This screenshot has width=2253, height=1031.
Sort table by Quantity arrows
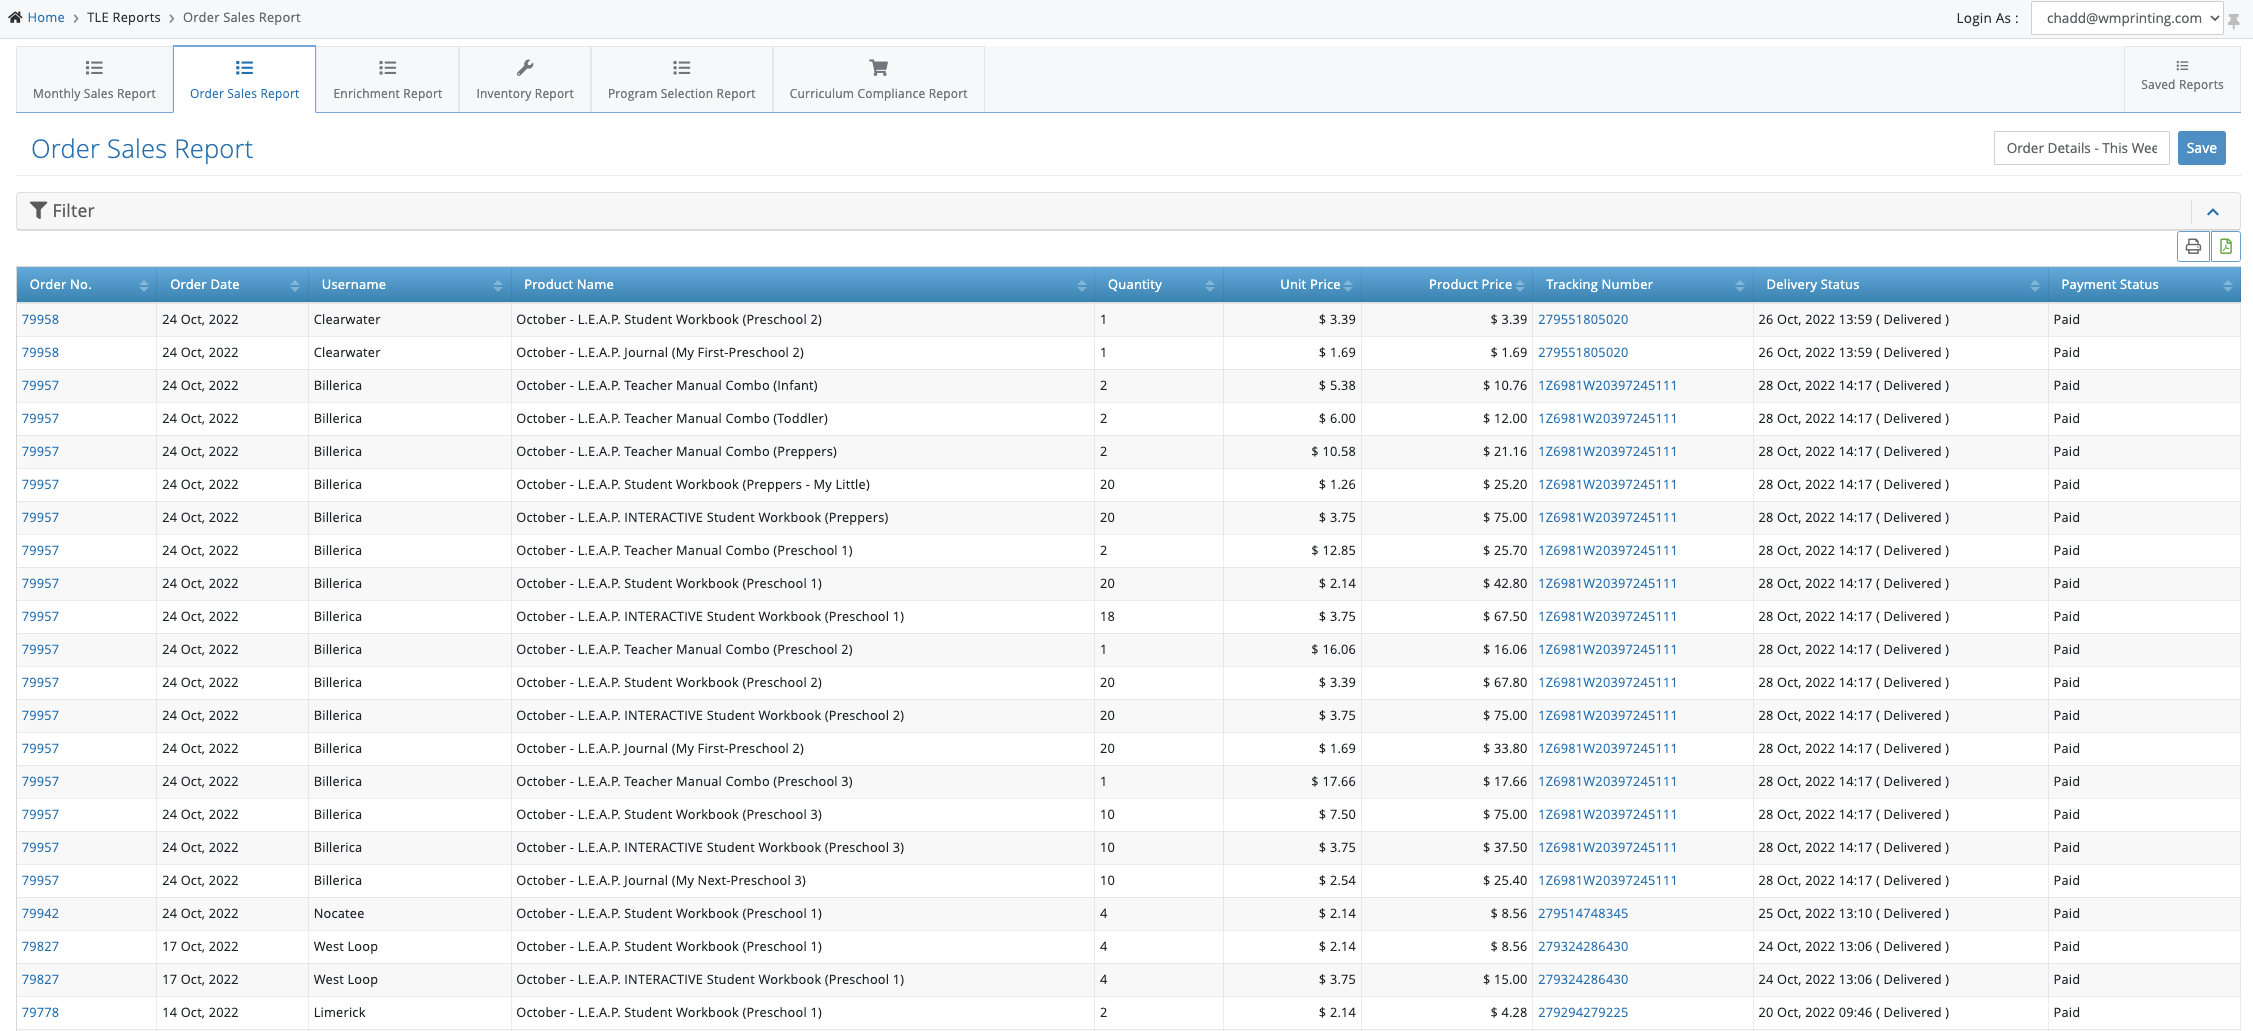pos(1210,286)
